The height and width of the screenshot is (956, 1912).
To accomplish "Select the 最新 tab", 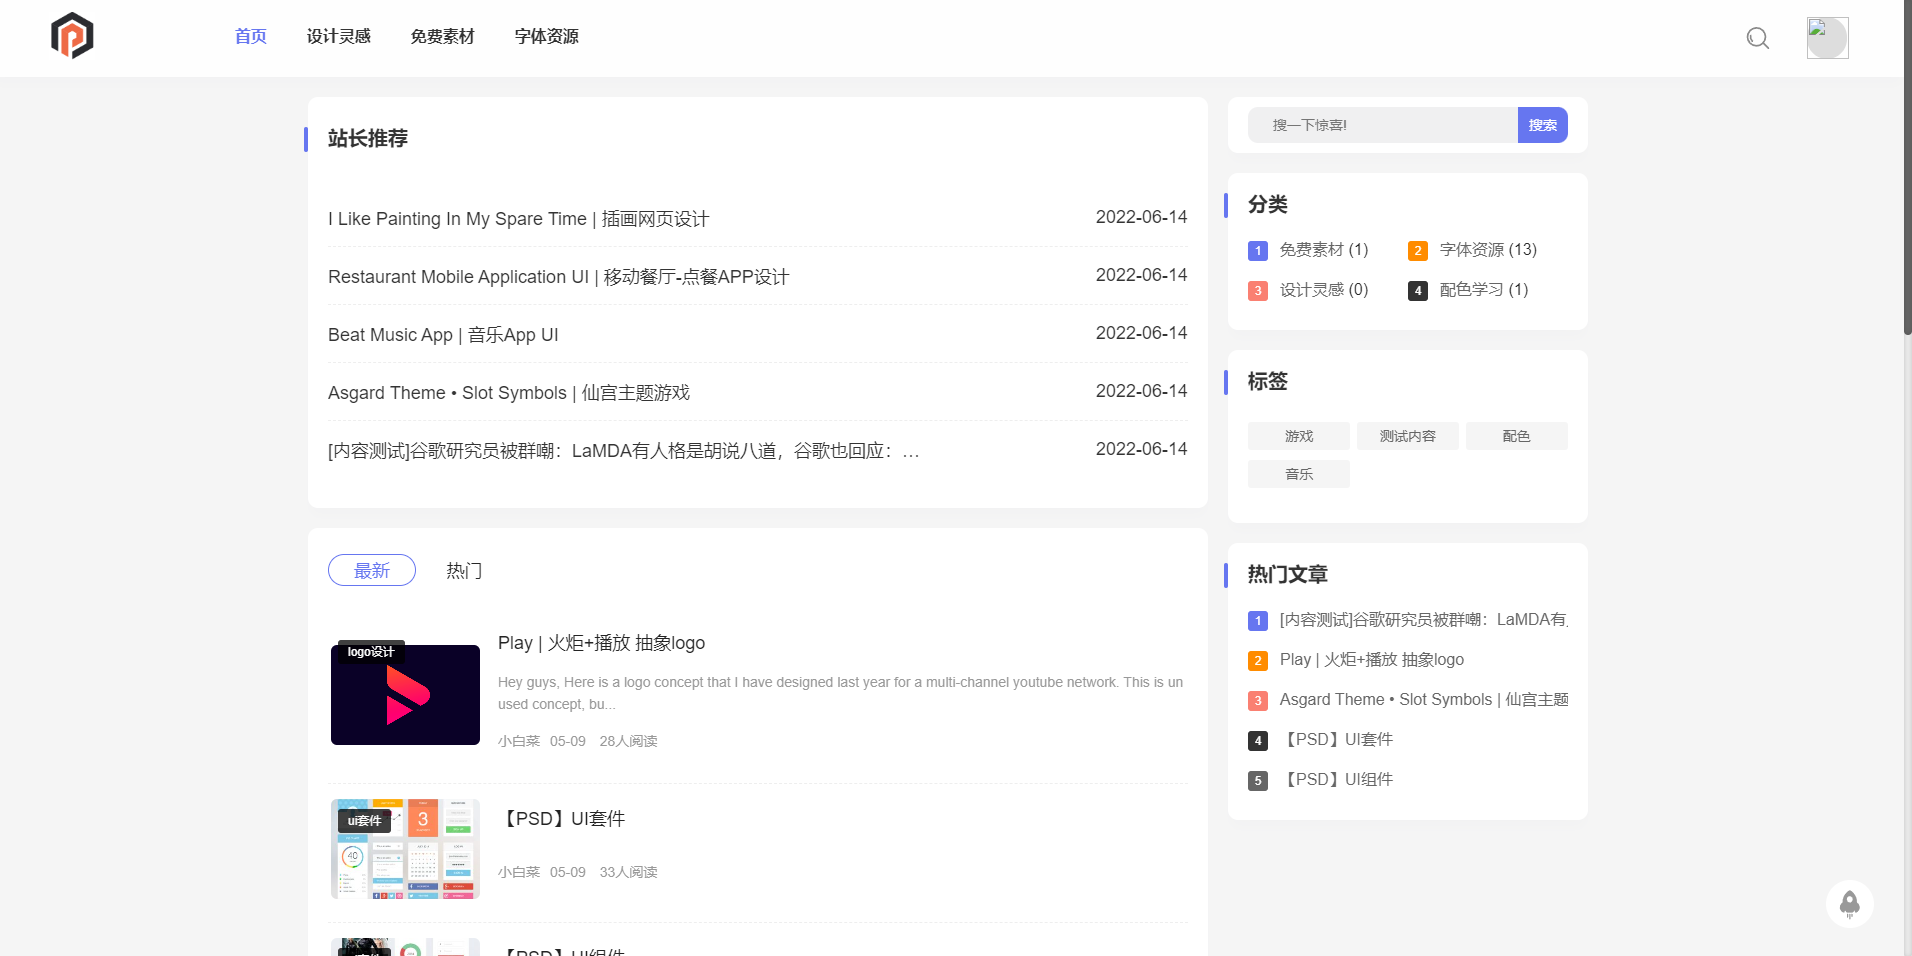I will [x=371, y=570].
